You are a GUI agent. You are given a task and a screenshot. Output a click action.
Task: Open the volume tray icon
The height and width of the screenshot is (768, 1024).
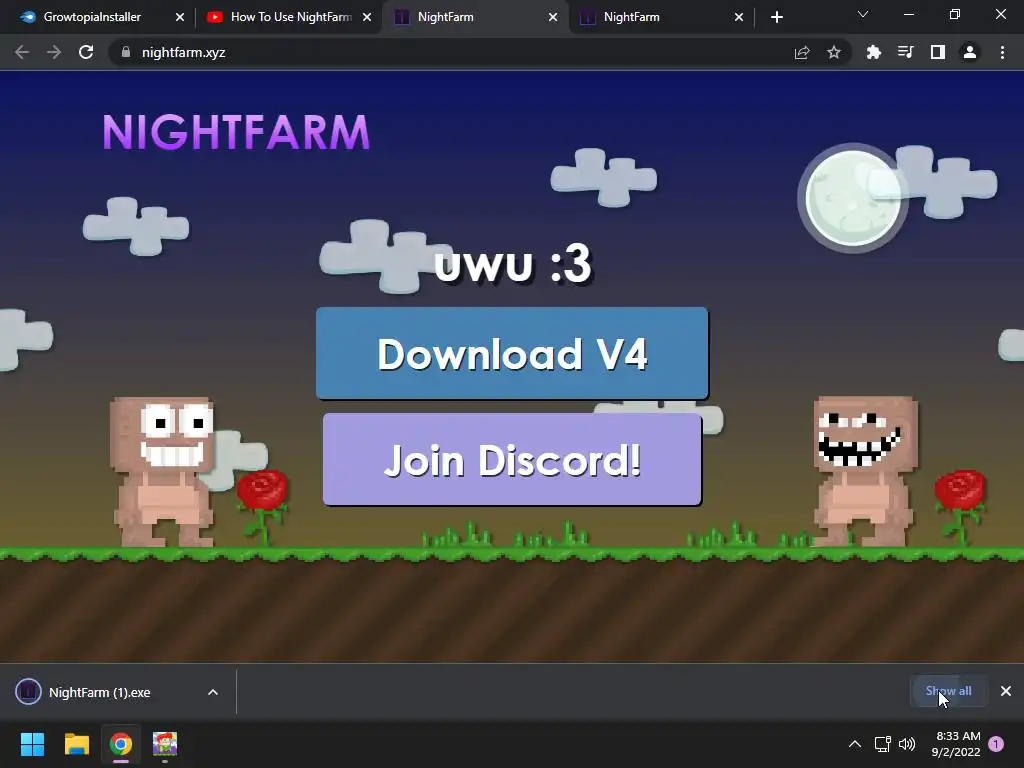pos(907,744)
